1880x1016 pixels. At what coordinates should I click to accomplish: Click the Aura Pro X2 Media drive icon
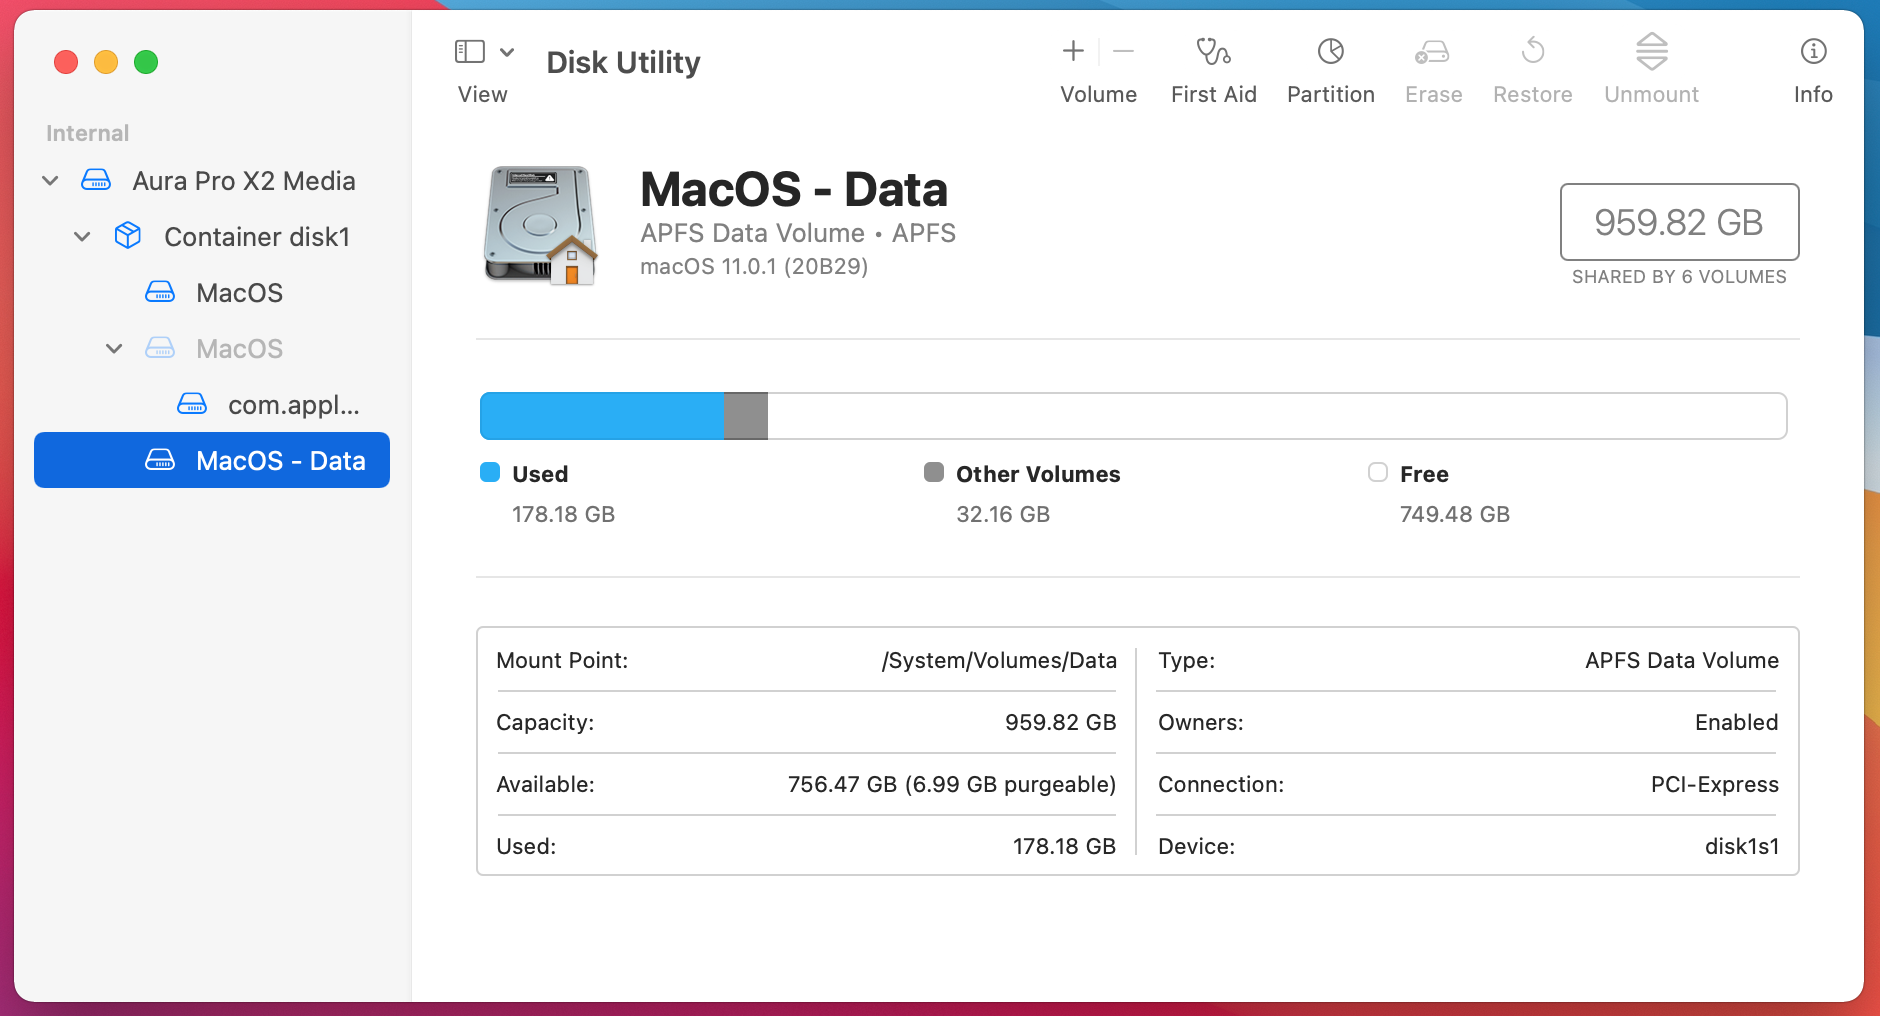tap(96, 180)
